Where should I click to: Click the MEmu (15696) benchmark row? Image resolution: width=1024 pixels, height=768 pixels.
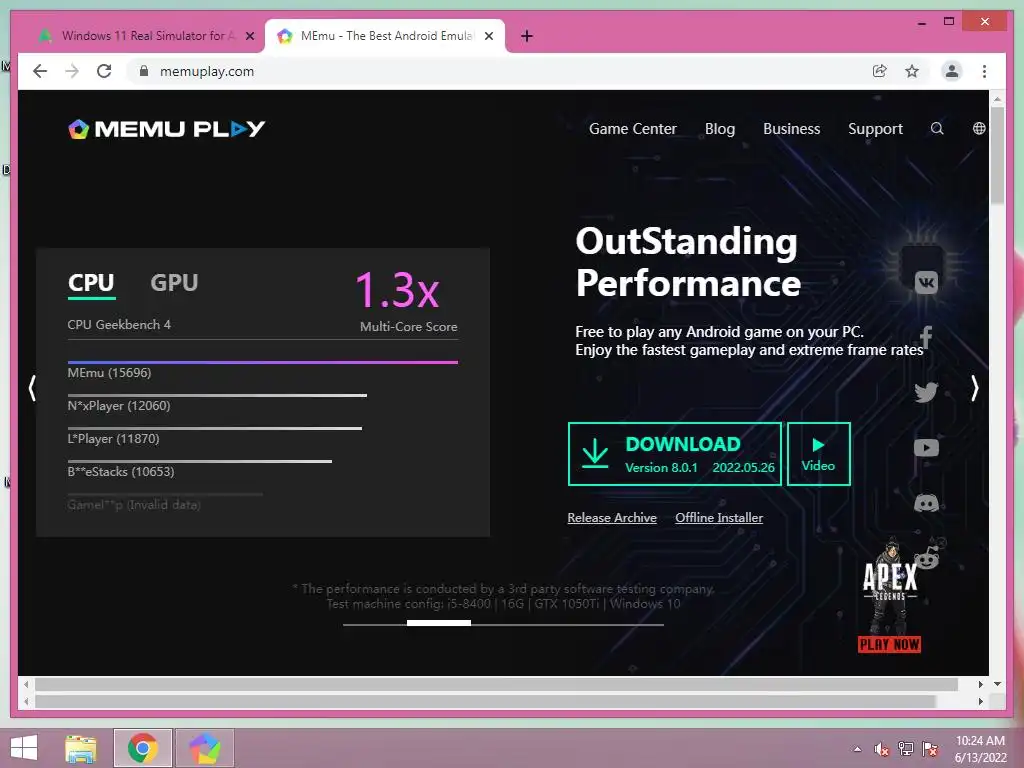click(263, 370)
